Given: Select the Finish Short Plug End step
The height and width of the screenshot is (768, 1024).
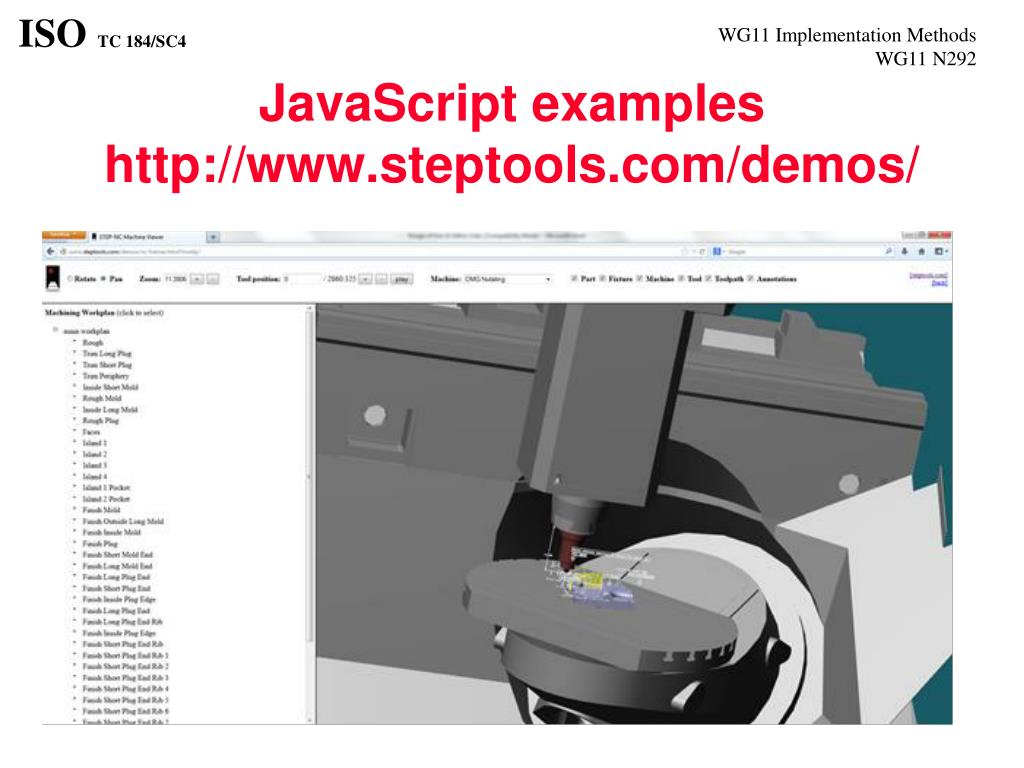Looking at the screenshot, I should coord(116,588).
